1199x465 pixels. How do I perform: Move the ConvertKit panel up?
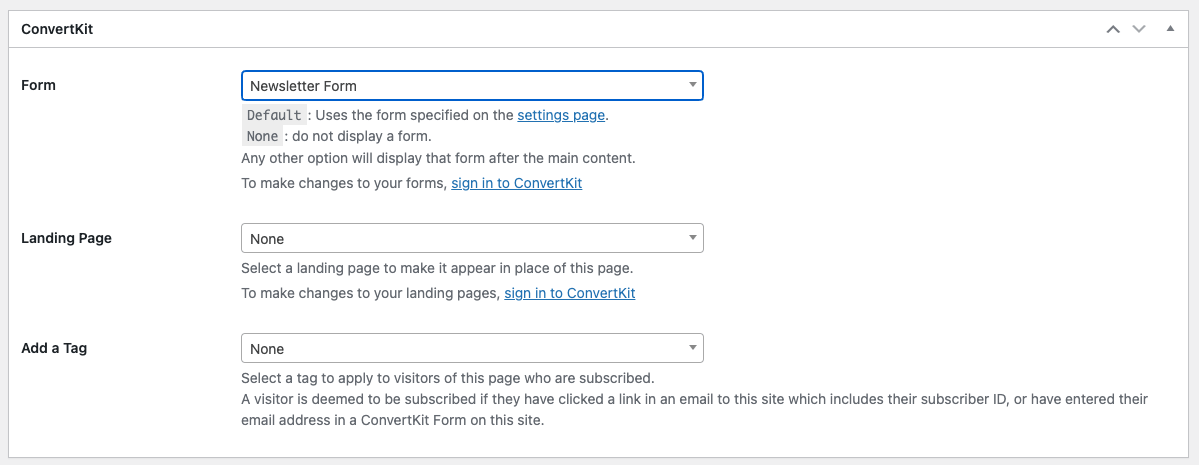(1113, 29)
